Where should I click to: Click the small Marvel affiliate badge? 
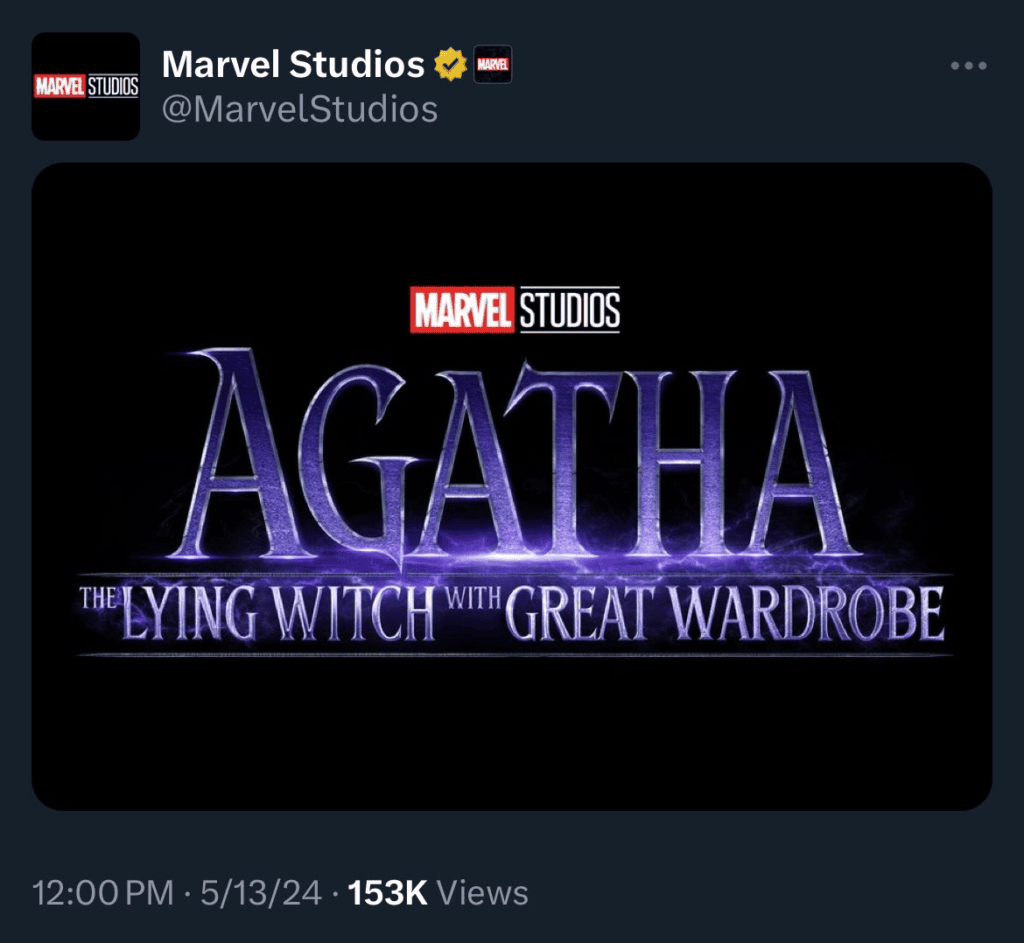click(492, 65)
